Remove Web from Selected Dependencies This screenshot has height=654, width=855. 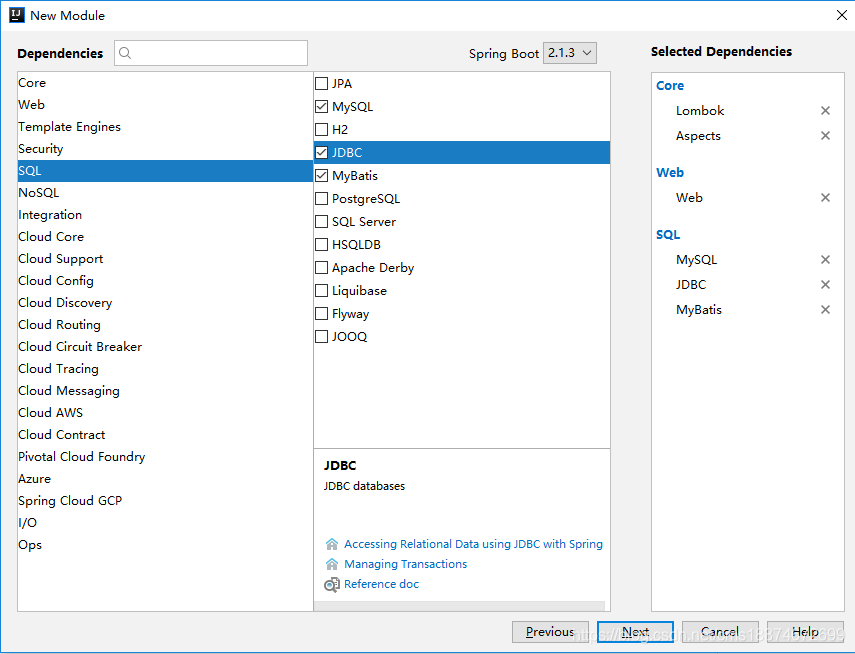(825, 197)
